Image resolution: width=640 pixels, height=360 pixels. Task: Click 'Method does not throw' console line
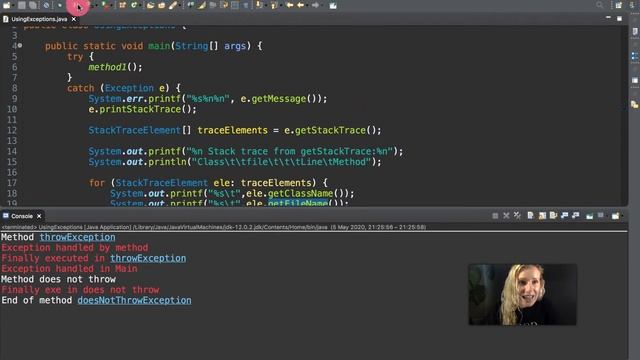point(58,279)
